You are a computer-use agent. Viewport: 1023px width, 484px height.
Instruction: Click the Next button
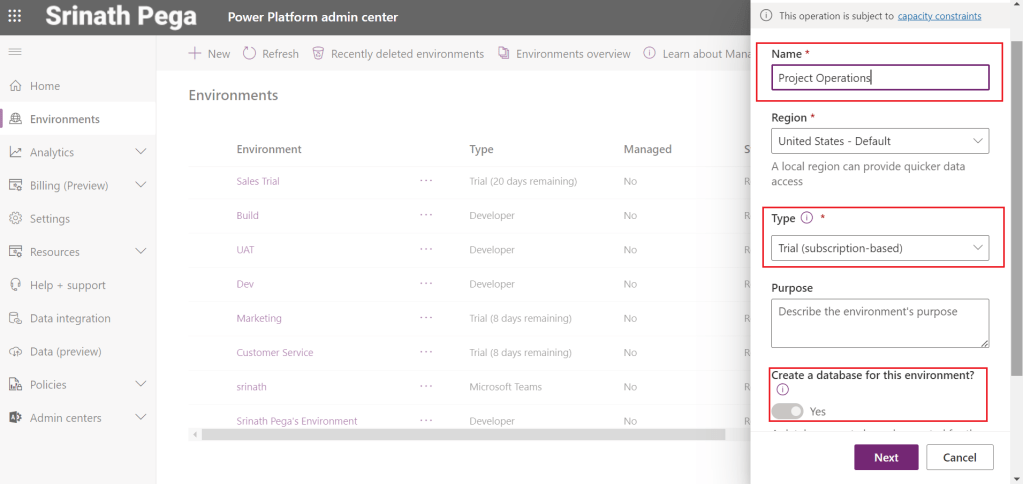pos(886,457)
